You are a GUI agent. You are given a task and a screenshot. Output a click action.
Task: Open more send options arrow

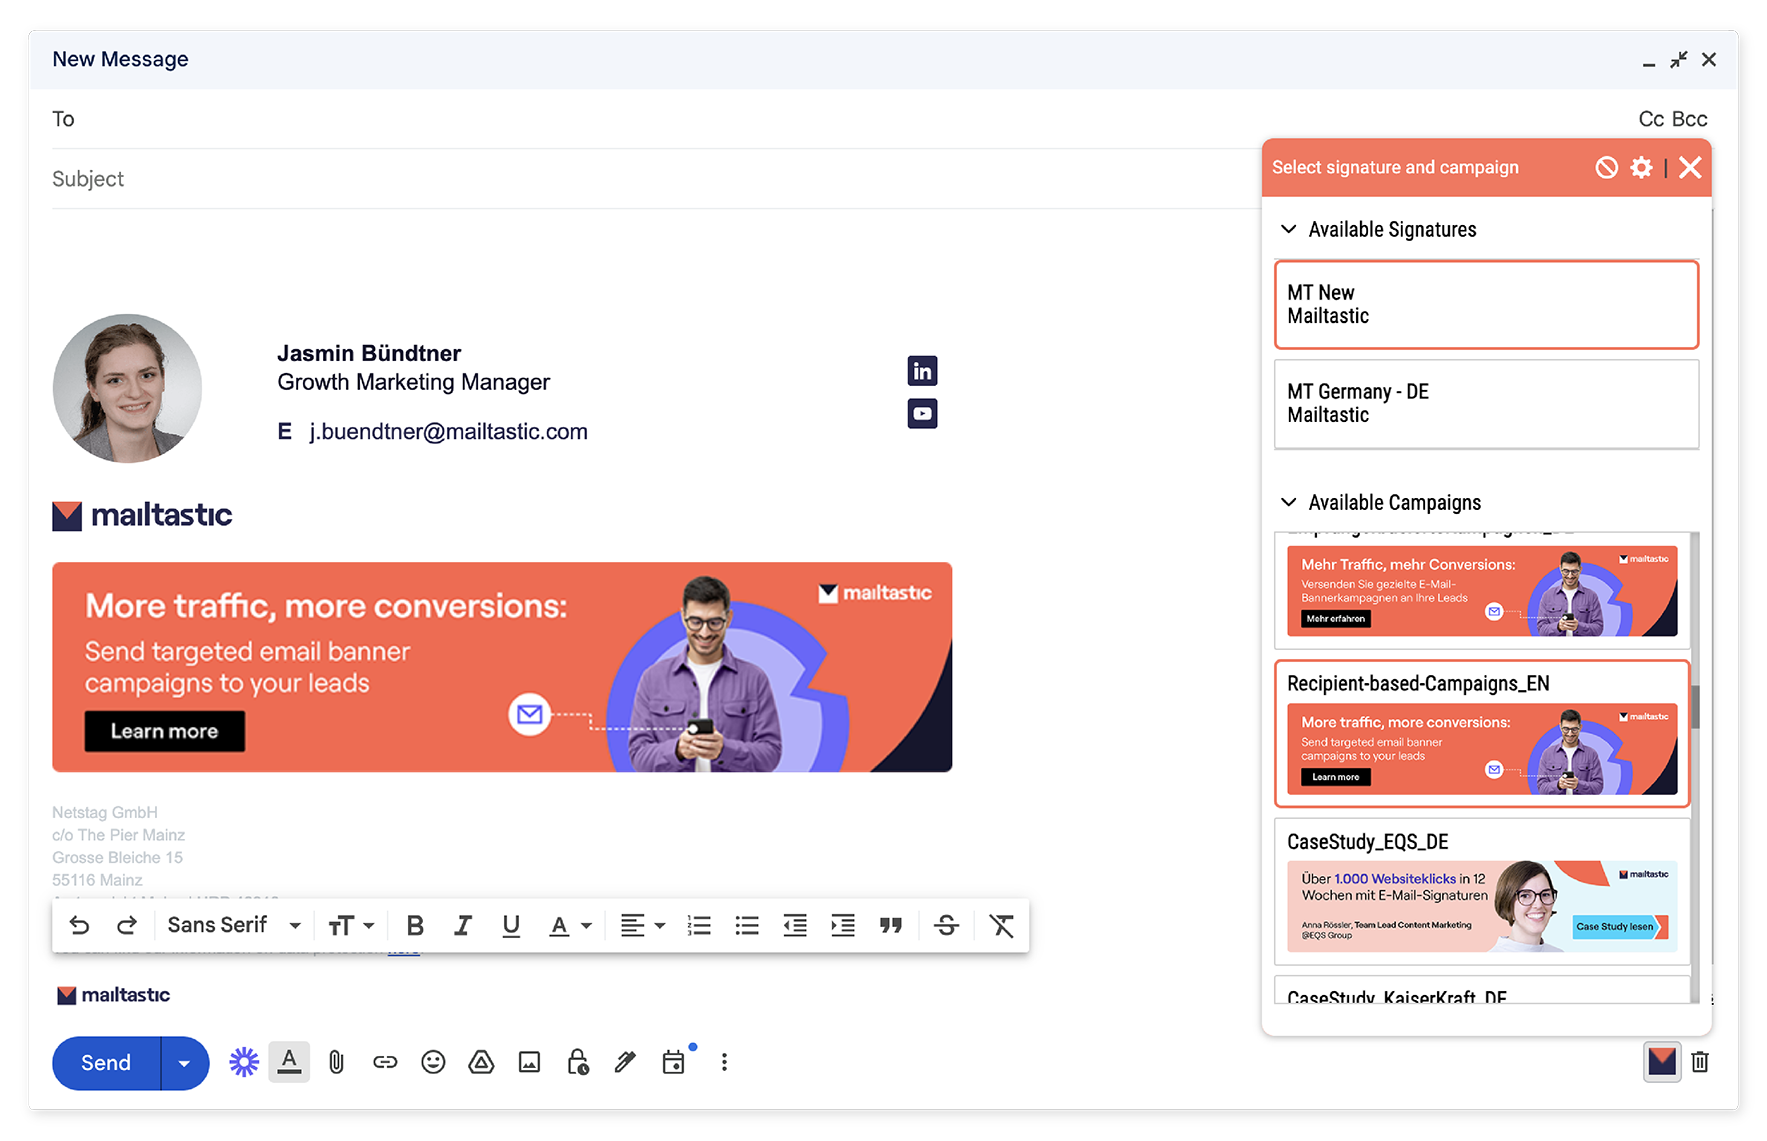tap(184, 1063)
